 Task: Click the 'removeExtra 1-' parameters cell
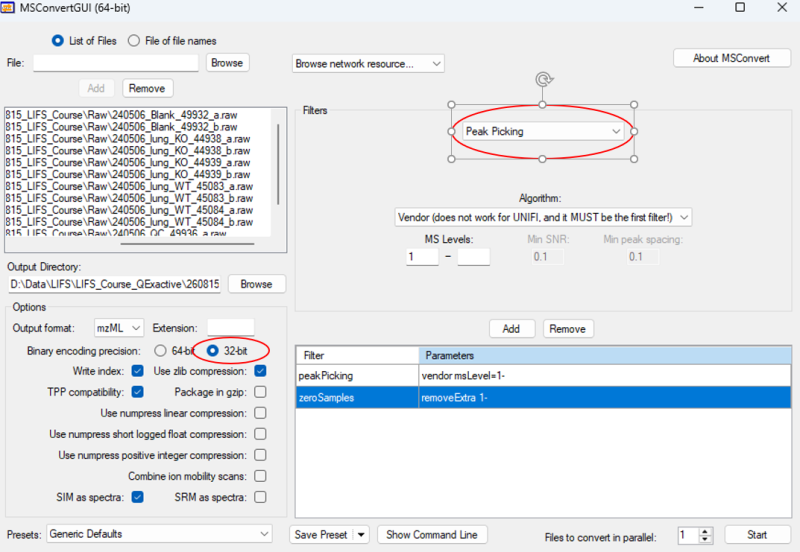(605, 397)
